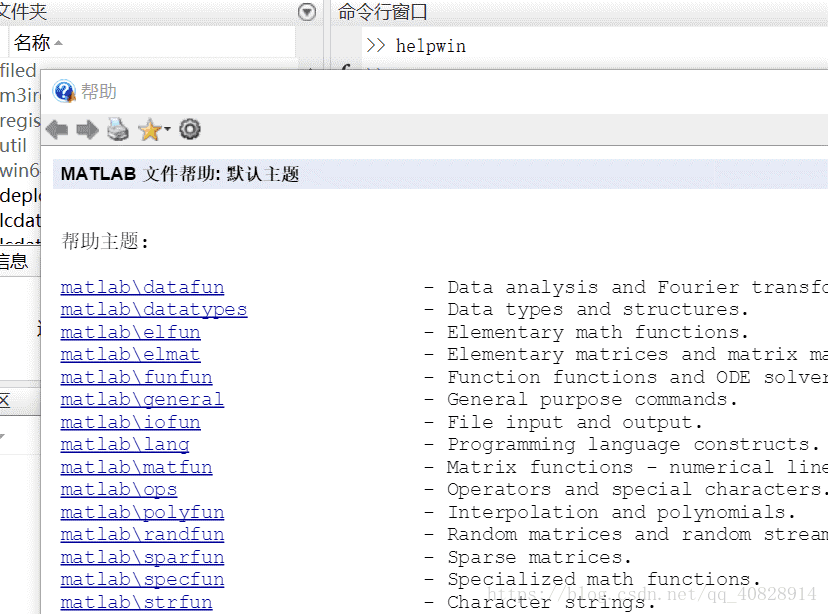This screenshot has width=828, height=614.
Task: Open the matlab\iofun help link
Action: (x=130, y=422)
